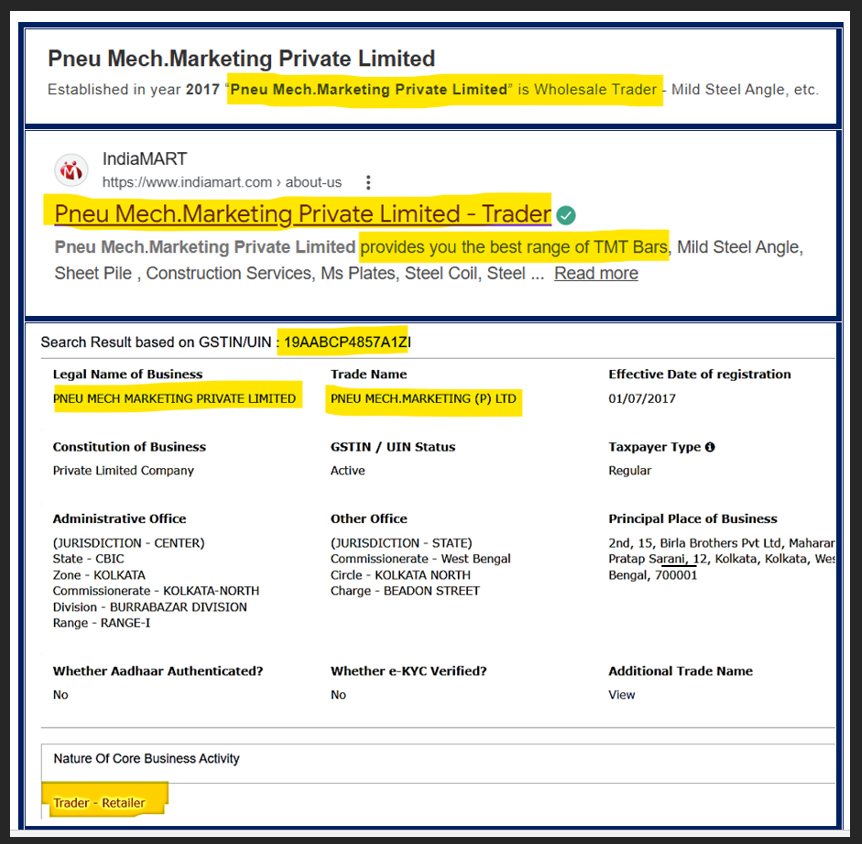Screen dimensions: 862x844
Task: Open the three-dot options beside IndiaMART URL
Action: (x=369, y=182)
